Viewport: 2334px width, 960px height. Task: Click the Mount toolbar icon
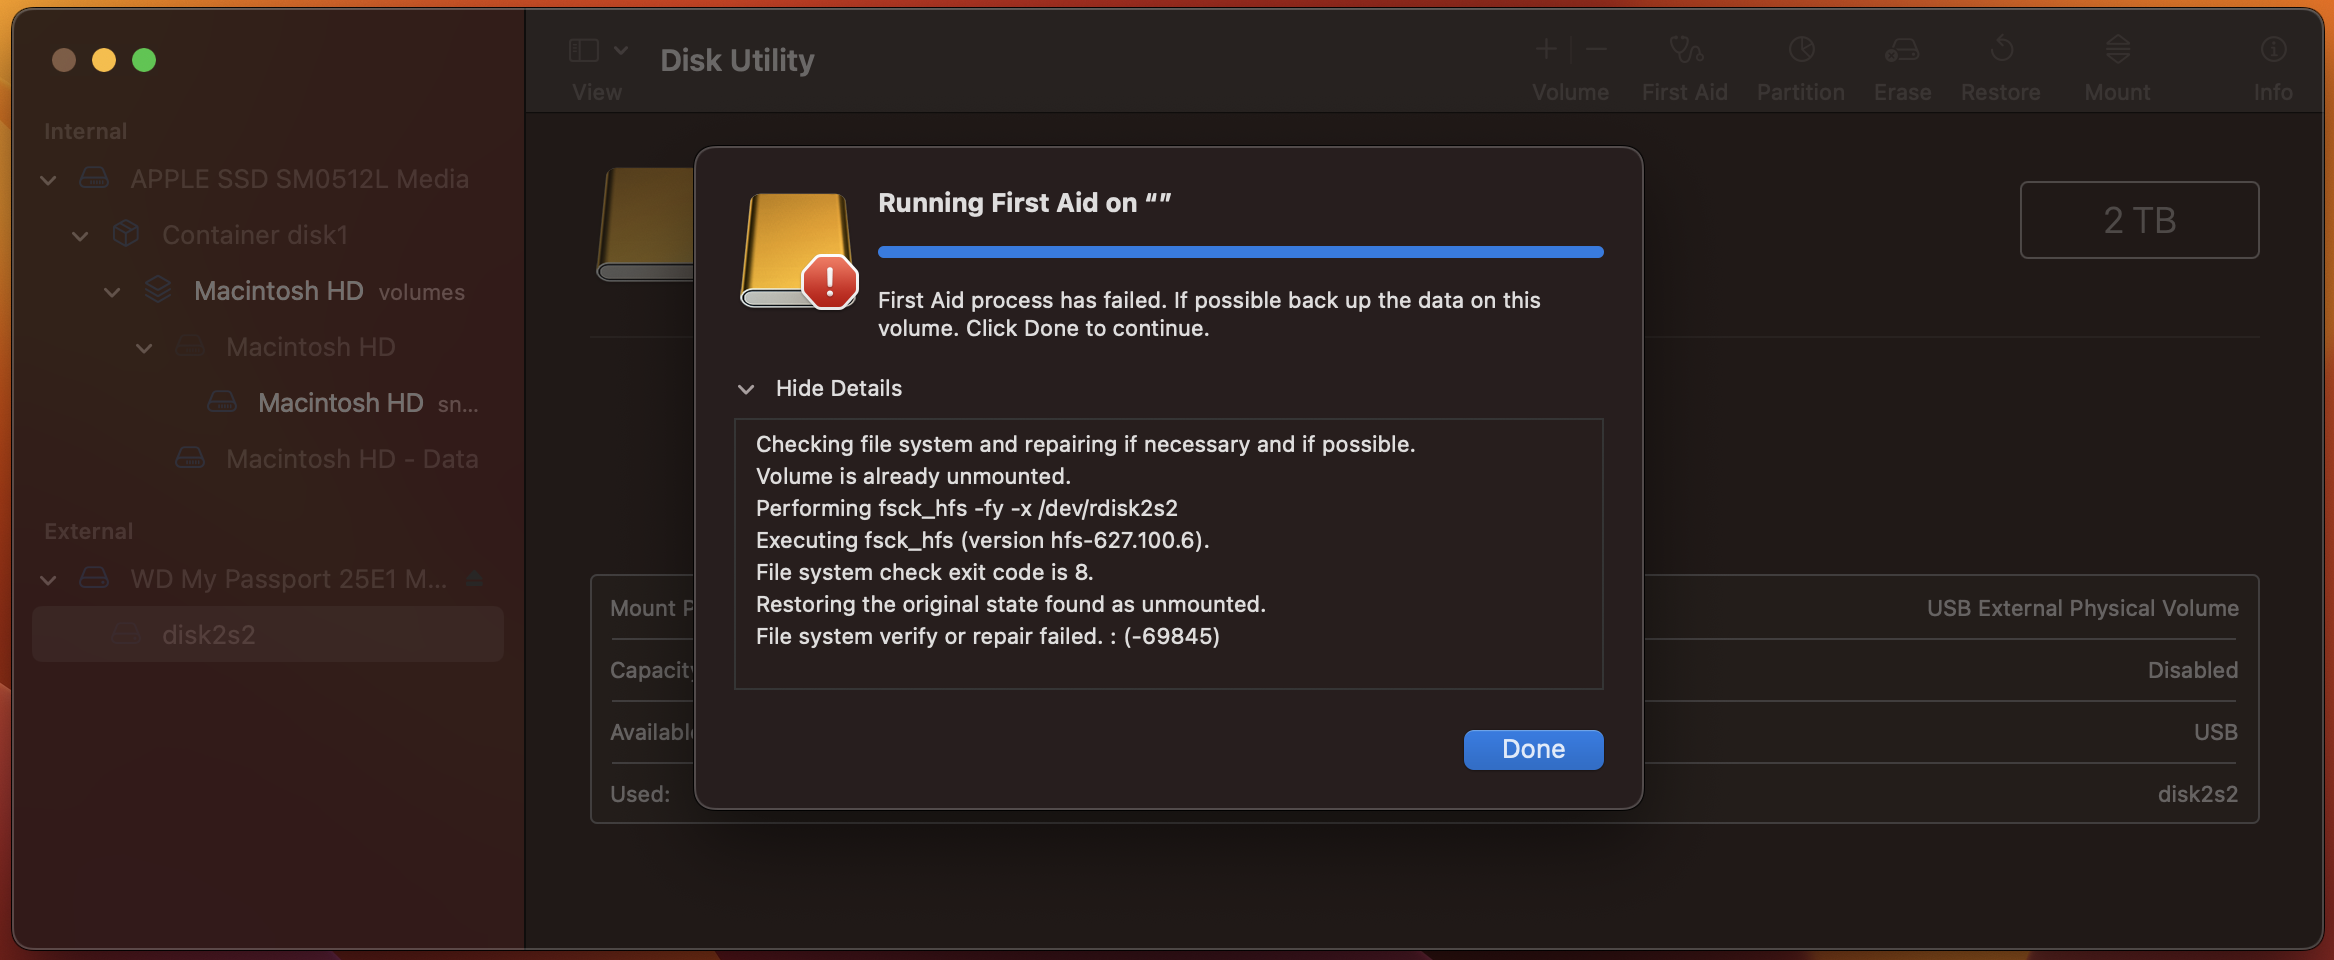2117,50
